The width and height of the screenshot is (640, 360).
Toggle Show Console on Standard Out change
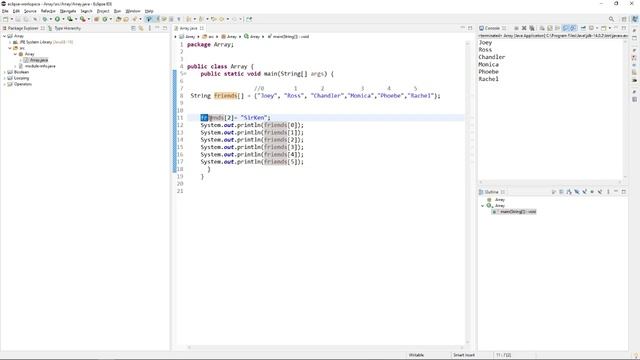pyautogui.click(x=565, y=28)
